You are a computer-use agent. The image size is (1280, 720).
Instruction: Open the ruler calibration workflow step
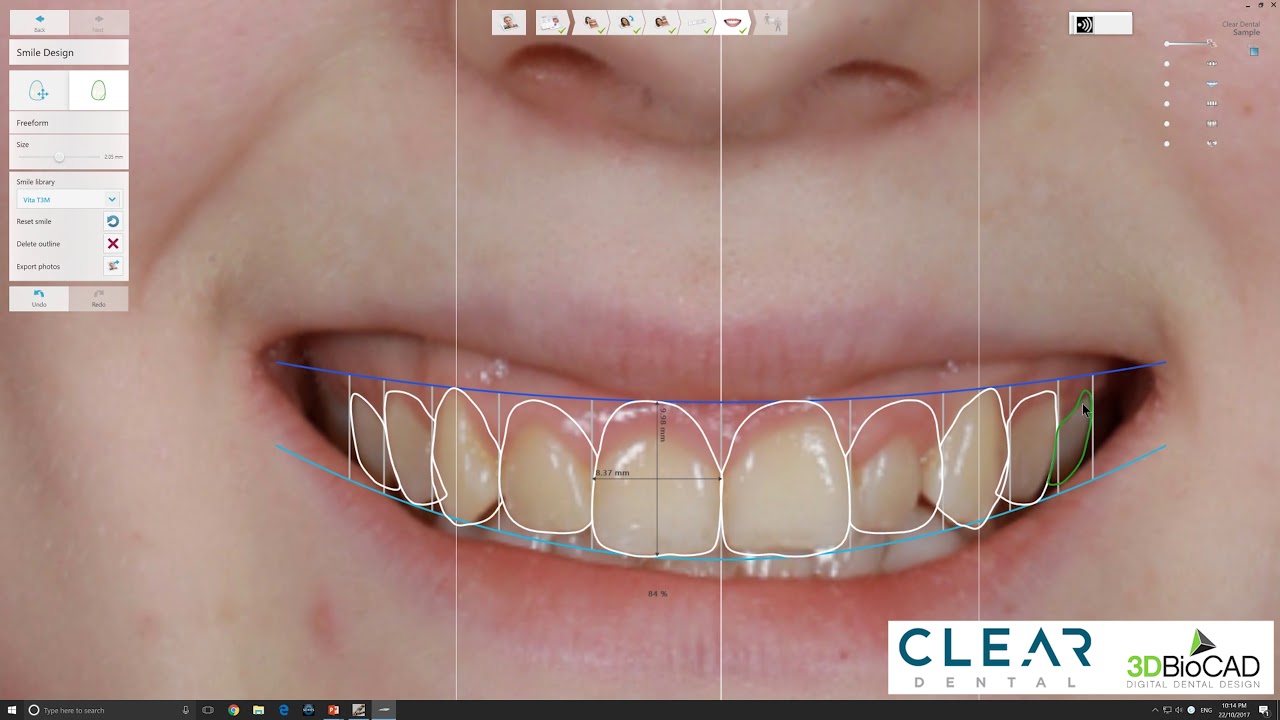pyautogui.click(x=697, y=22)
